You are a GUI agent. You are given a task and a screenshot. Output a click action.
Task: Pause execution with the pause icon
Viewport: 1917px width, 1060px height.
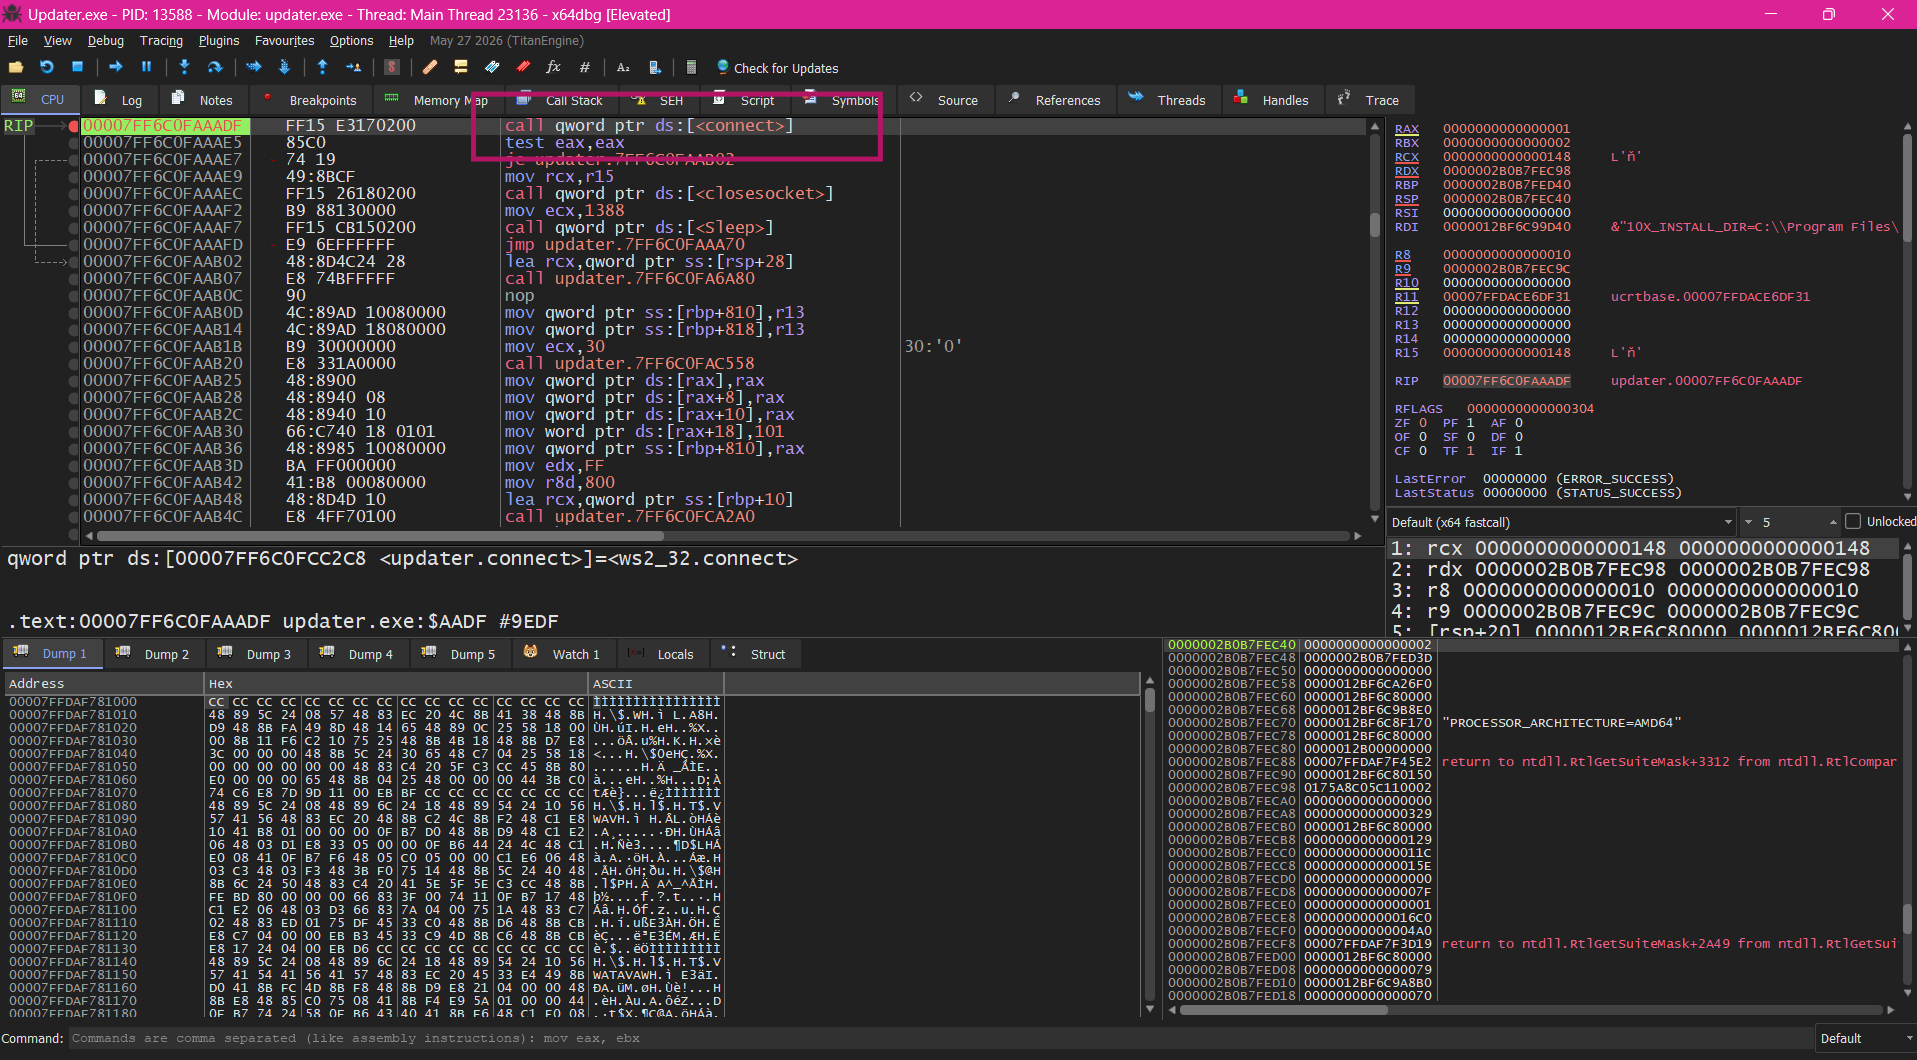[x=146, y=67]
